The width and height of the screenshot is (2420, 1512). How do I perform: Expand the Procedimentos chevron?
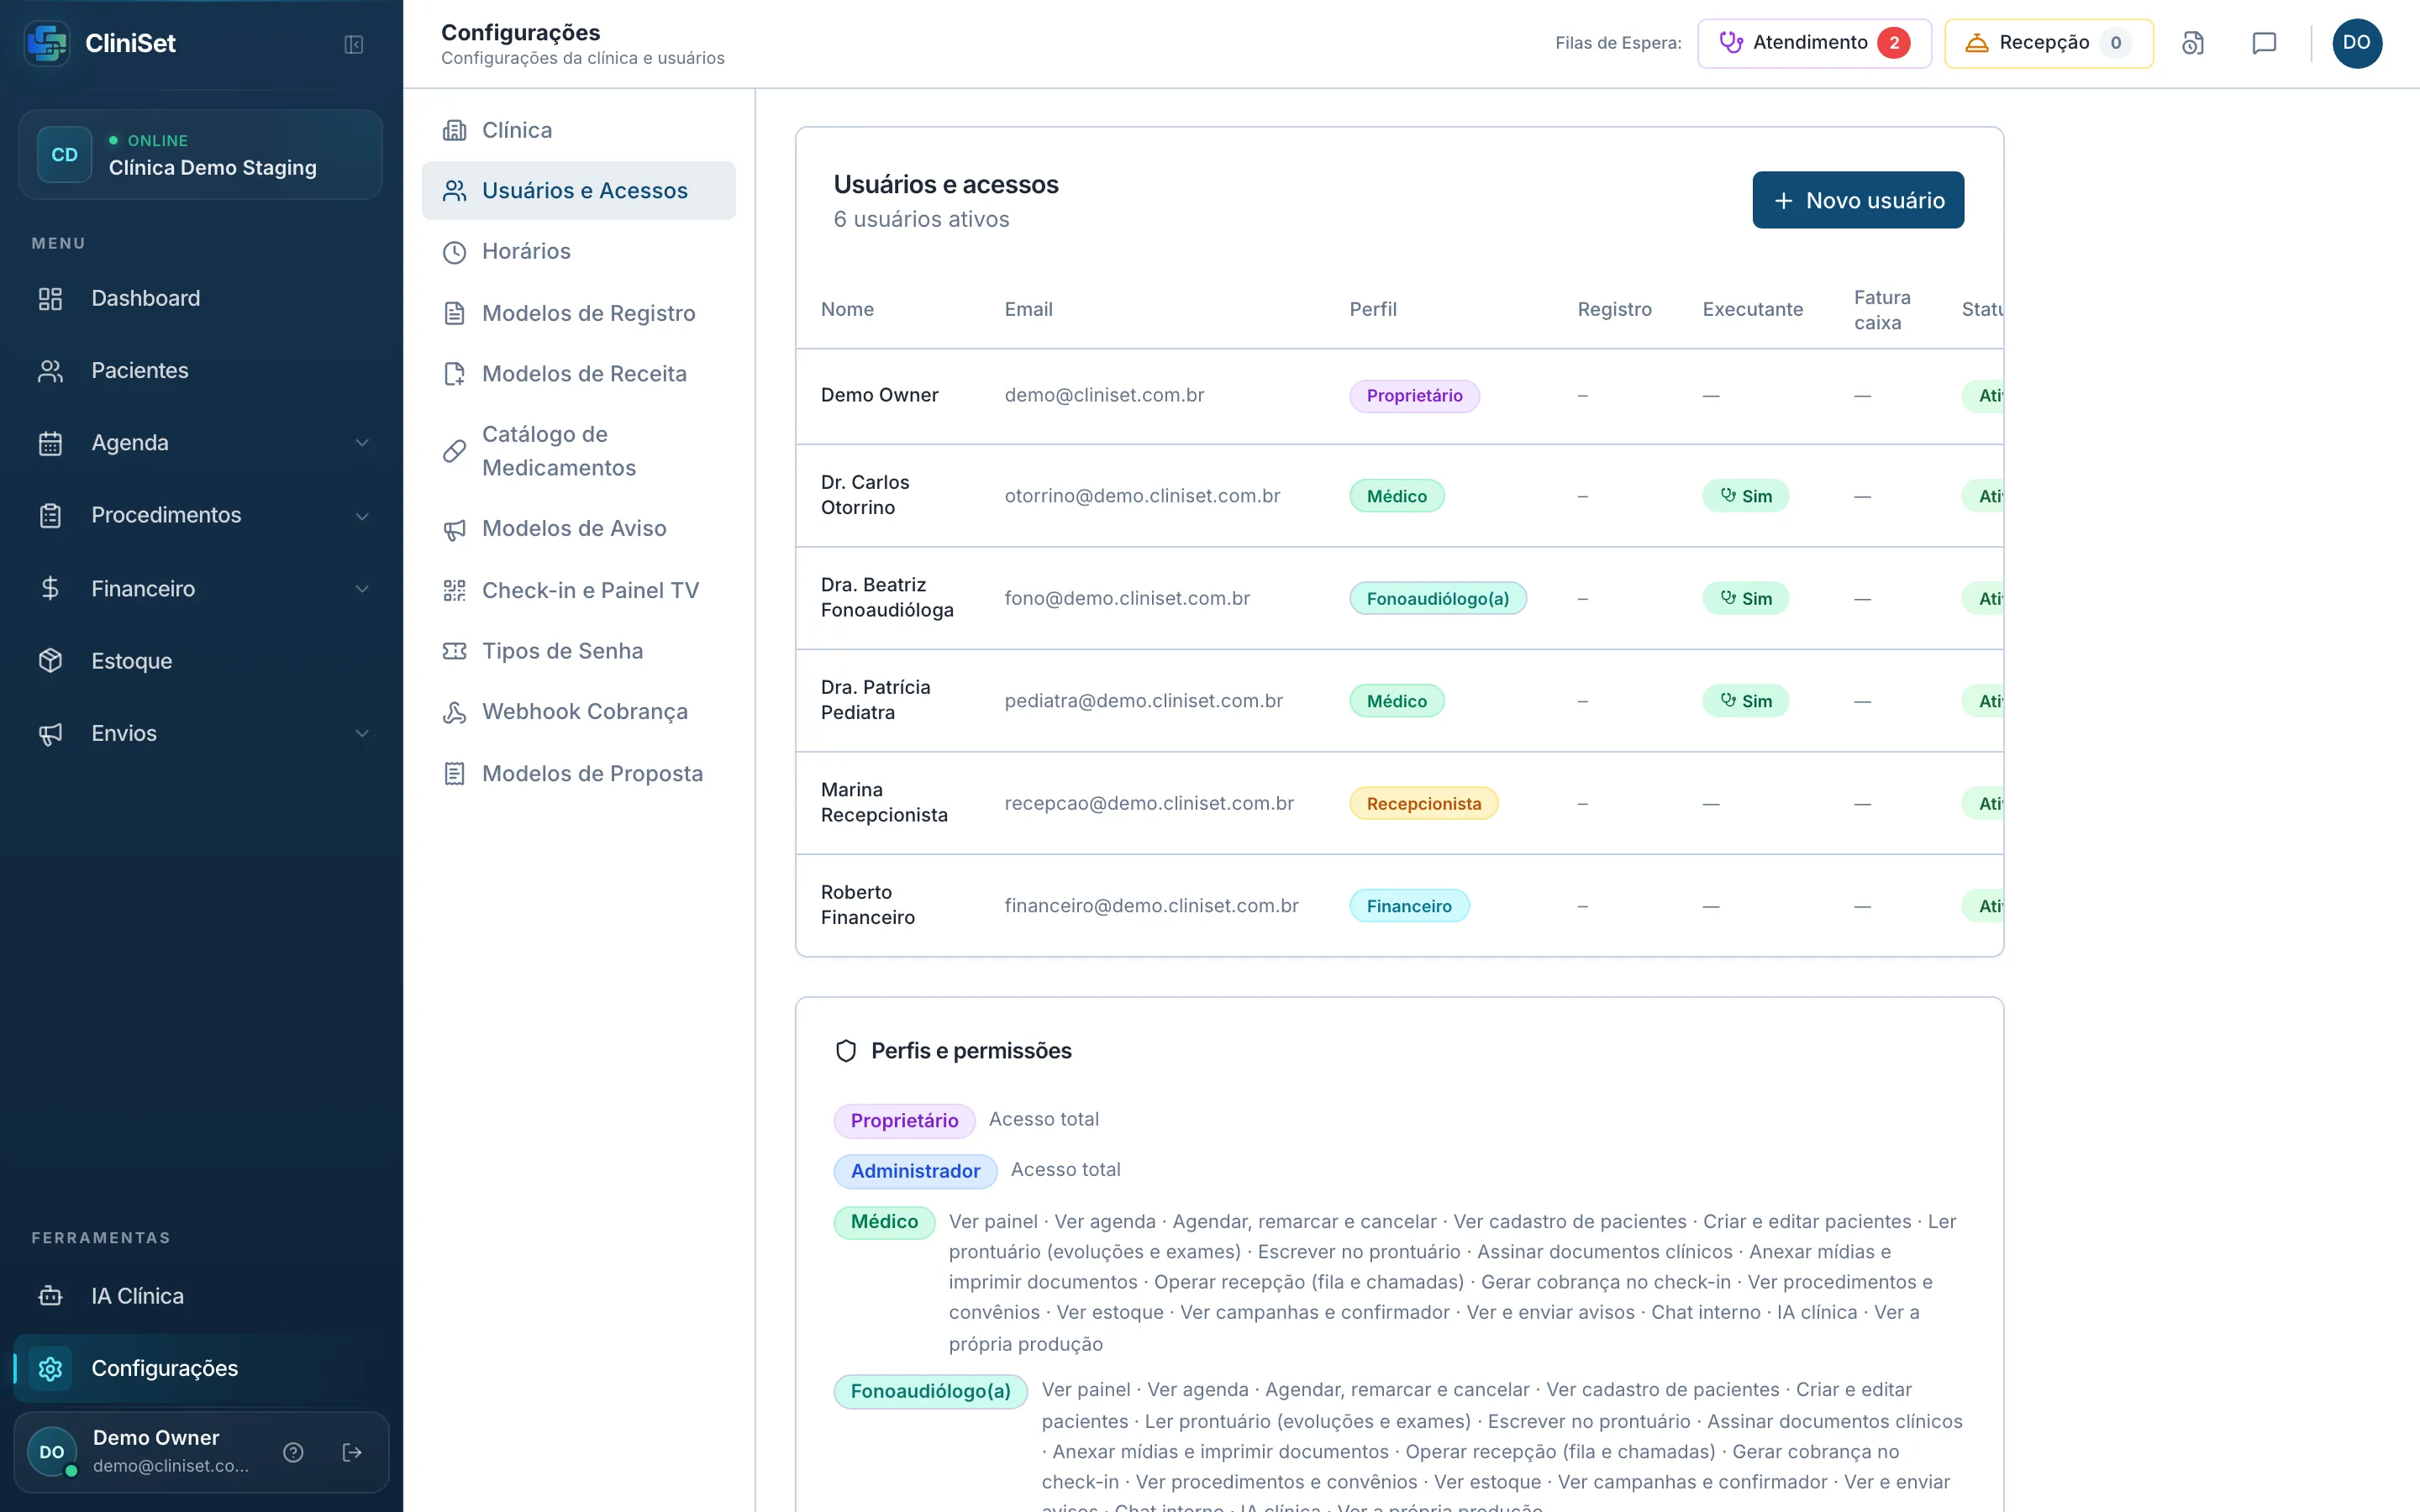[x=362, y=515]
